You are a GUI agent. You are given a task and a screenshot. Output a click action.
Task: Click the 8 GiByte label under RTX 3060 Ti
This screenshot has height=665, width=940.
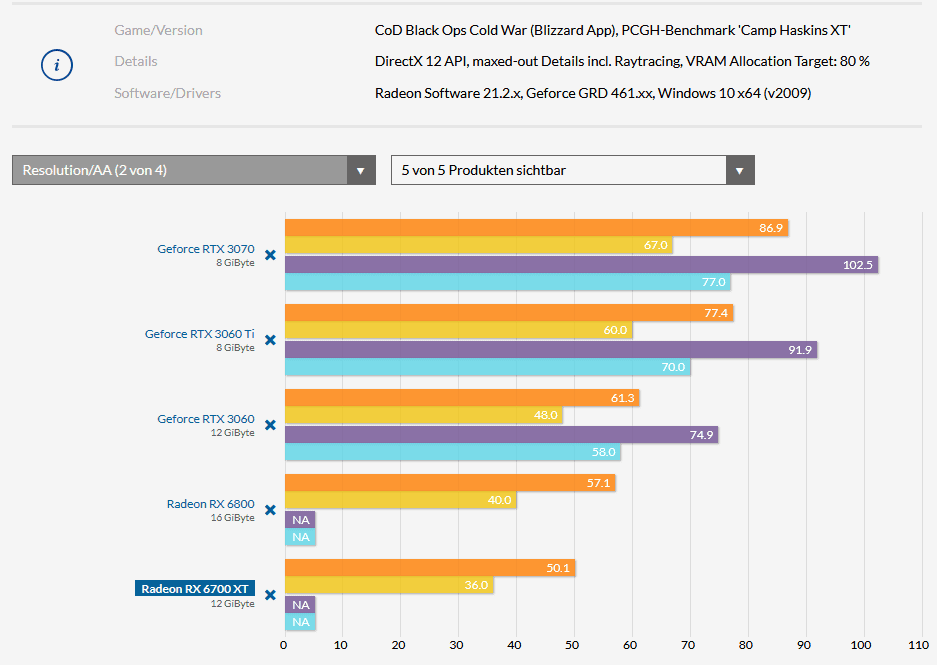(235, 348)
